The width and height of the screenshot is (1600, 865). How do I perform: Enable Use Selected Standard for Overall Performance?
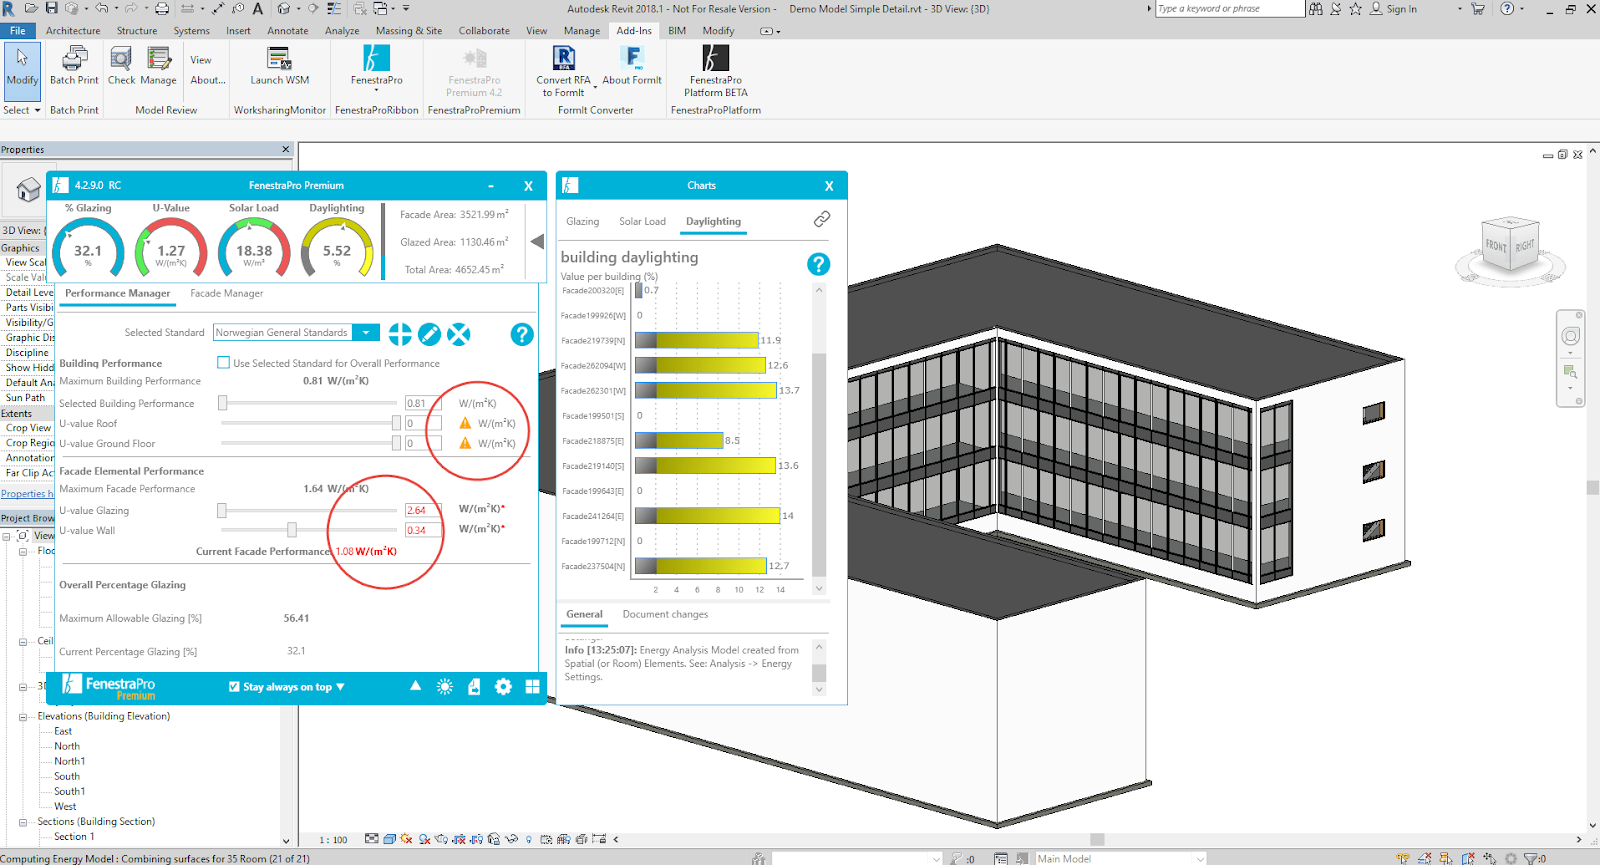(x=223, y=363)
